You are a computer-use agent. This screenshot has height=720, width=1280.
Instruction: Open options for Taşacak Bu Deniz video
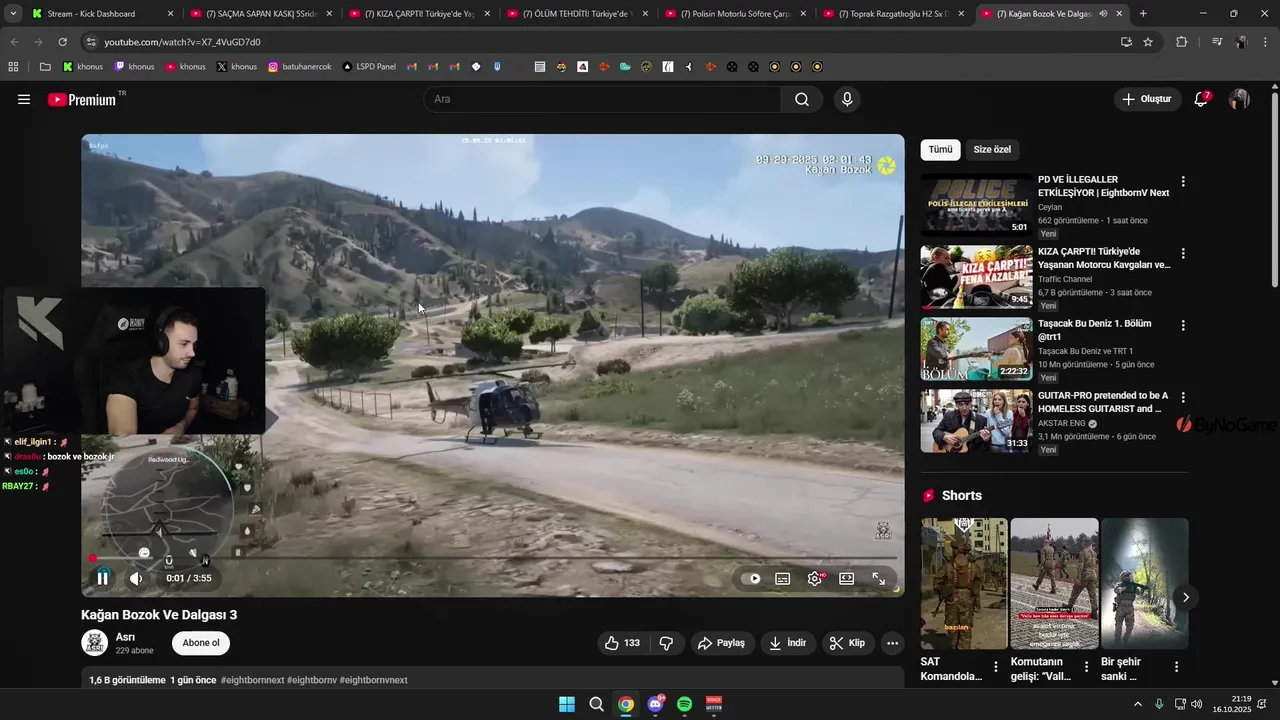[x=1183, y=326]
